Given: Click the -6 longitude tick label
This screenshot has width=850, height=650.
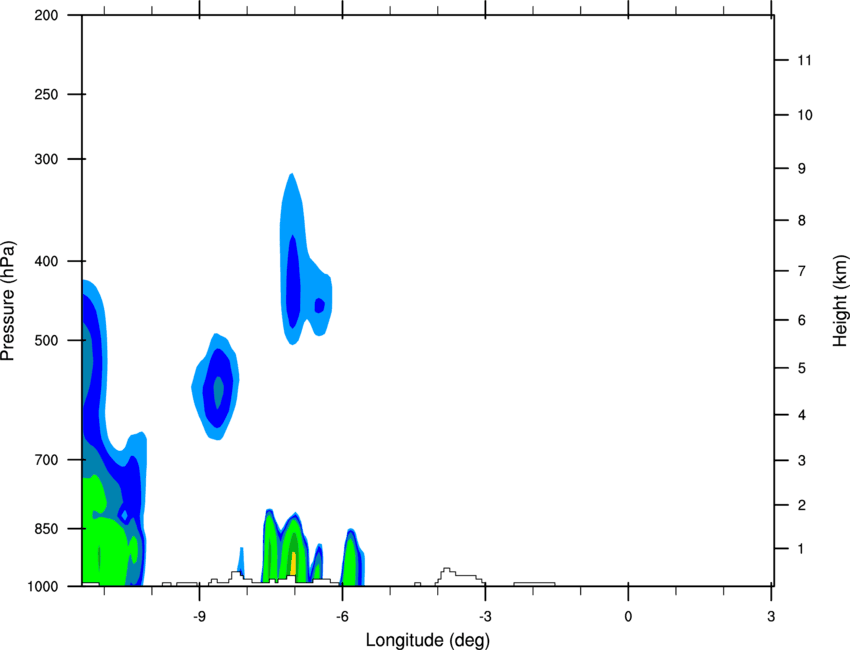Looking at the screenshot, I should 342,617.
